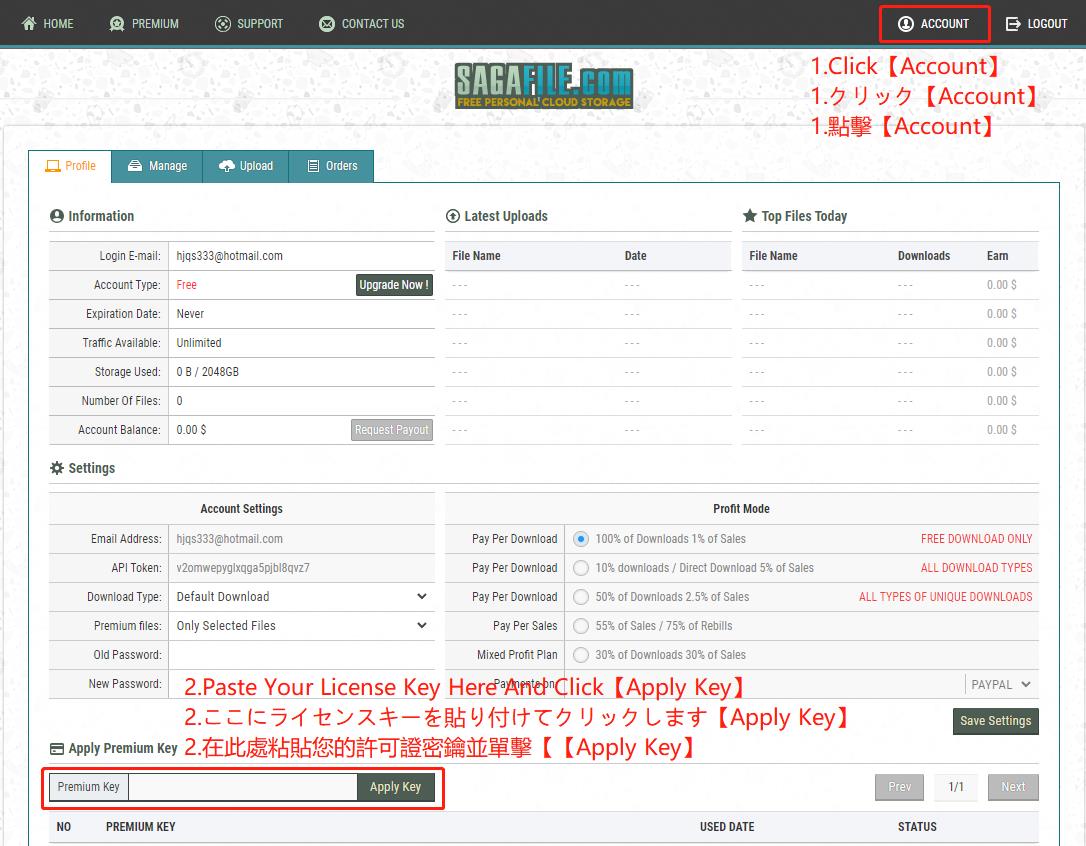Switch to the Manage tab
The width and height of the screenshot is (1086, 846).
point(157,166)
